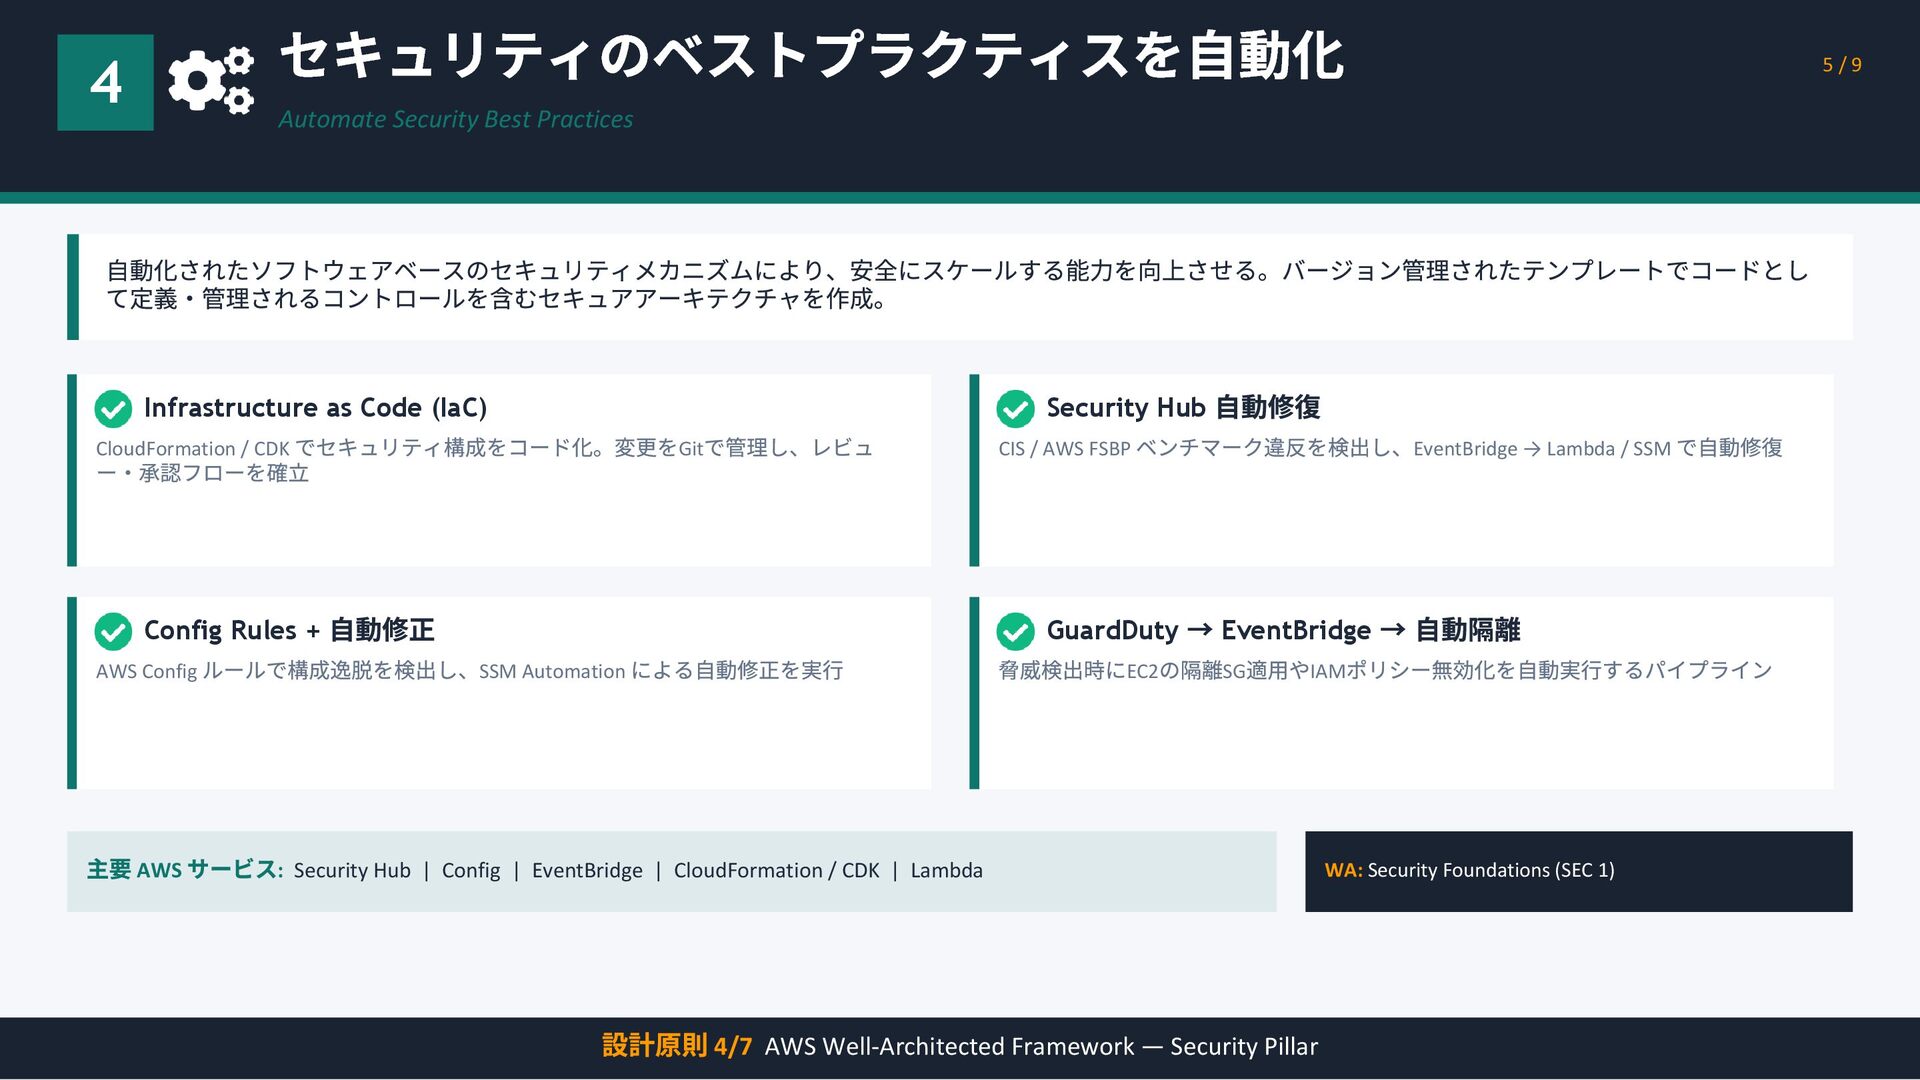Click Security Hub in the services bar

pos(352,871)
